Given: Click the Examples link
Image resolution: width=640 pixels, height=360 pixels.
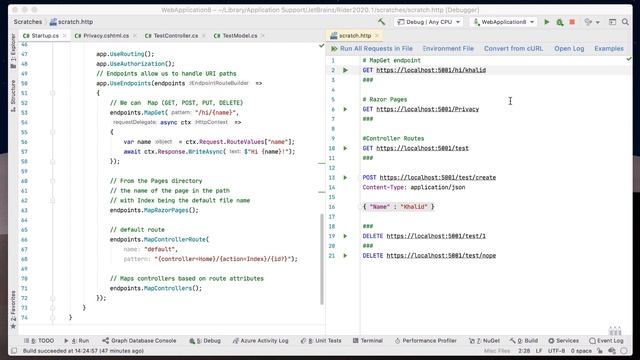Looking at the screenshot, I should 609,49.
